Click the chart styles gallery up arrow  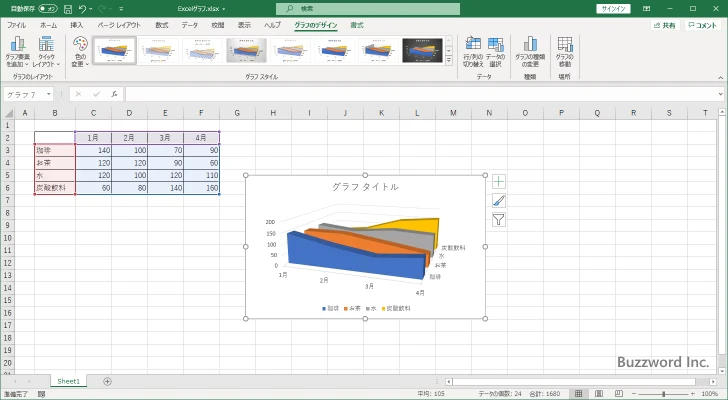449,40
